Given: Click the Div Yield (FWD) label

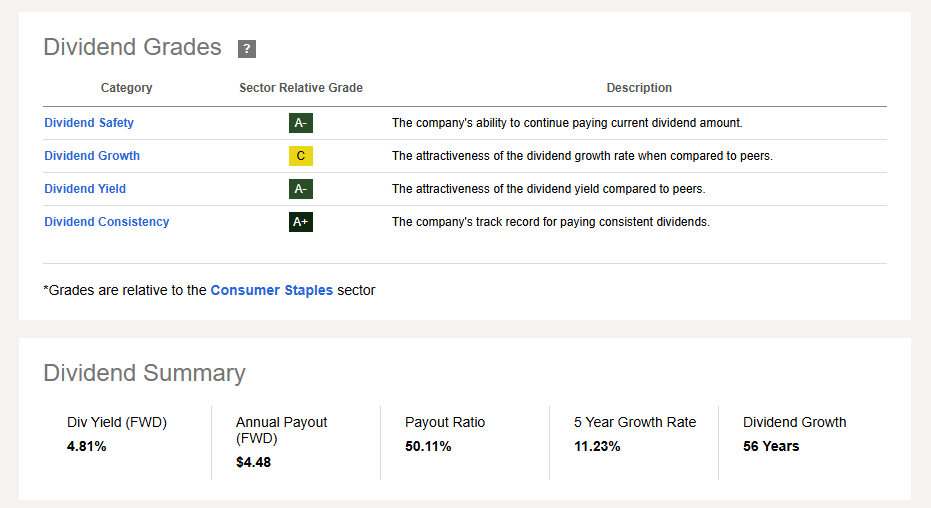Looking at the screenshot, I should 117,422.
